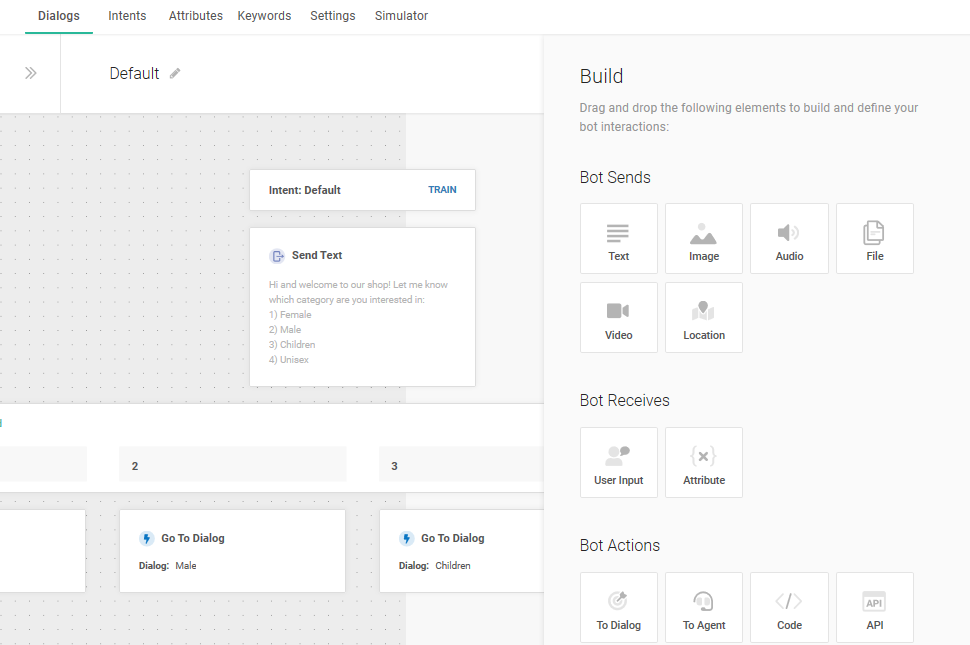Select the Text element in Bot Sends
This screenshot has width=970, height=645.
tap(618, 239)
